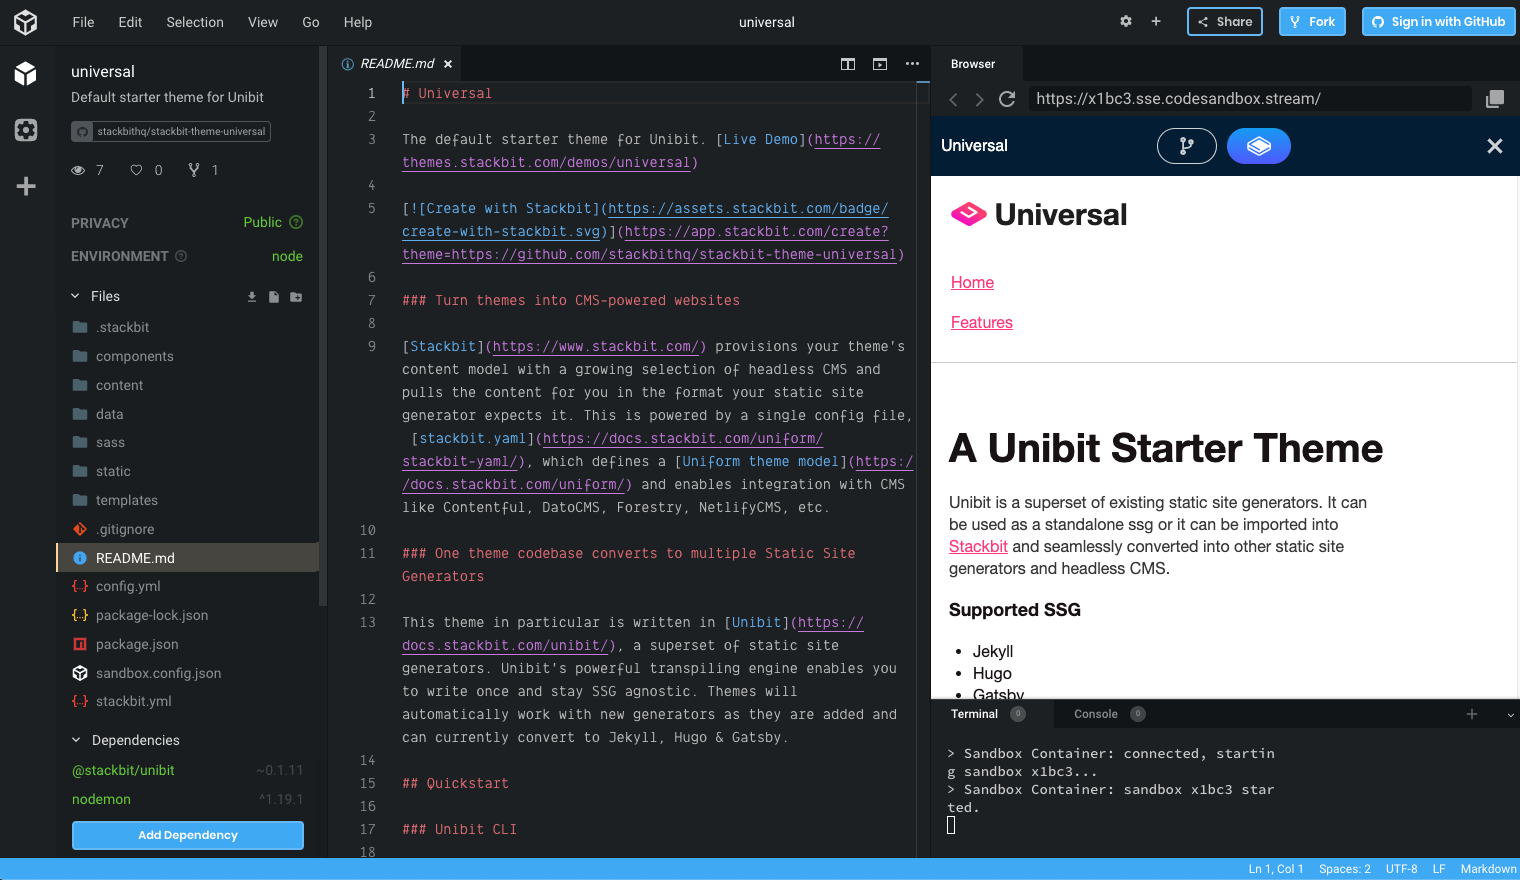Open the Server Control Panel sidebar icon
1520x880 pixels.
click(x=26, y=130)
